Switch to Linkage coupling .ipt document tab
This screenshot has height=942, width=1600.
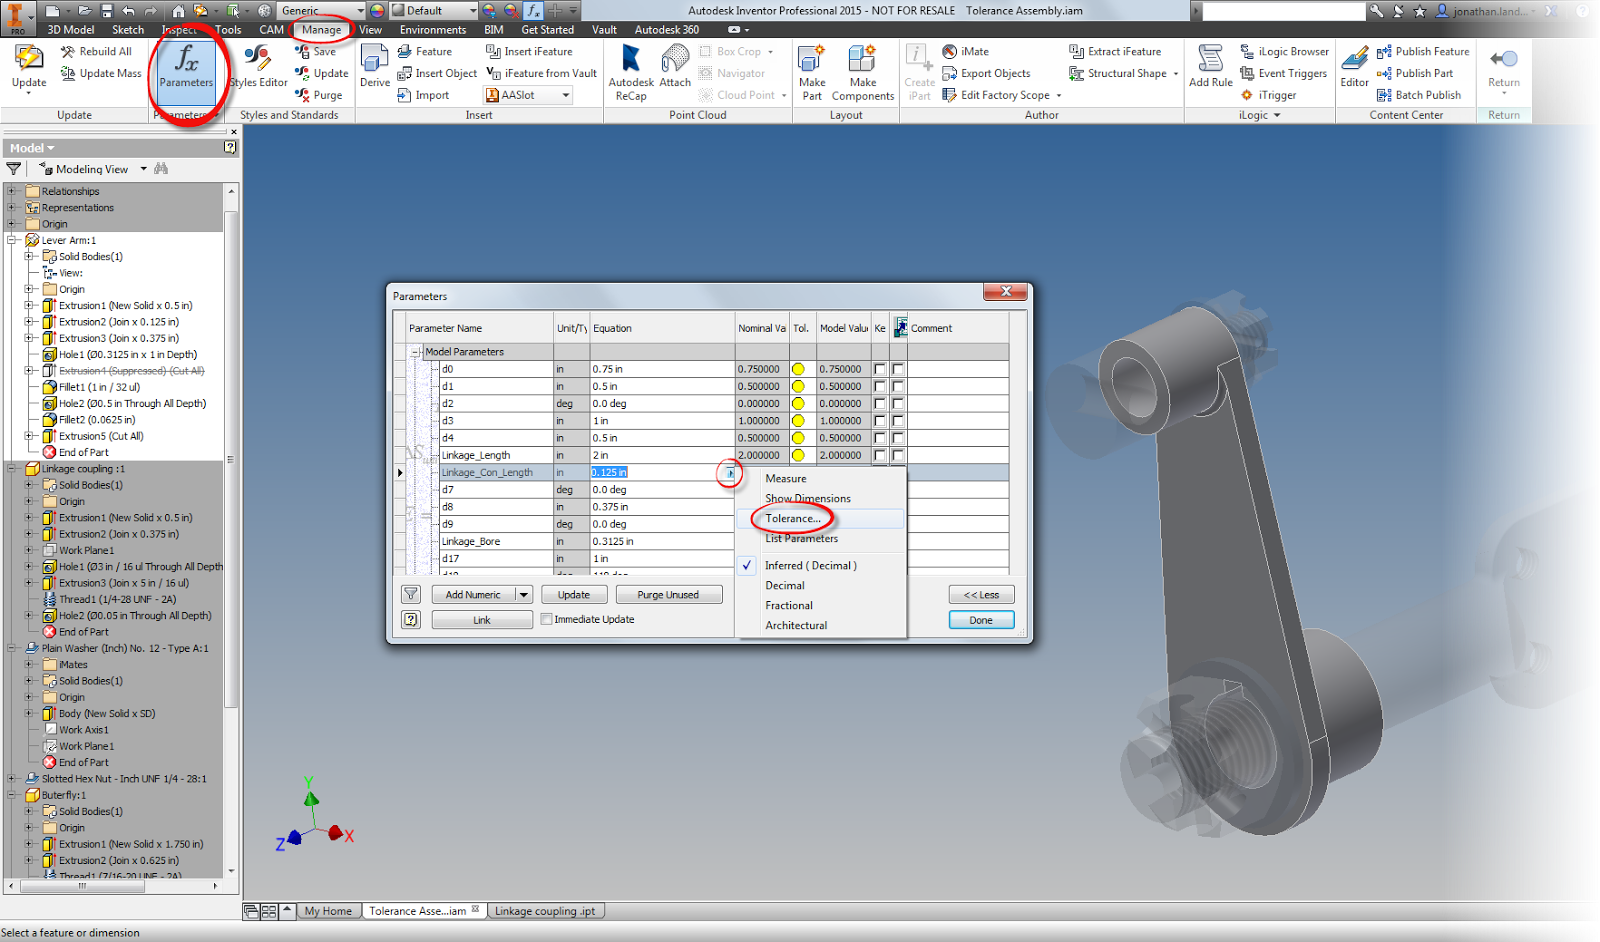[x=545, y=911]
